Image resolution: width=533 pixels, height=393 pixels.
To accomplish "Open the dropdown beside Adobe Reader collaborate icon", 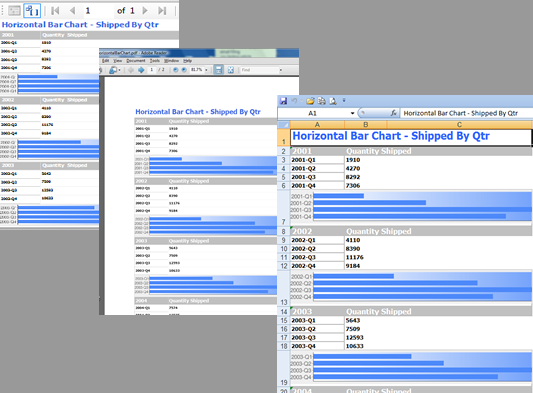I will [119, 70].
